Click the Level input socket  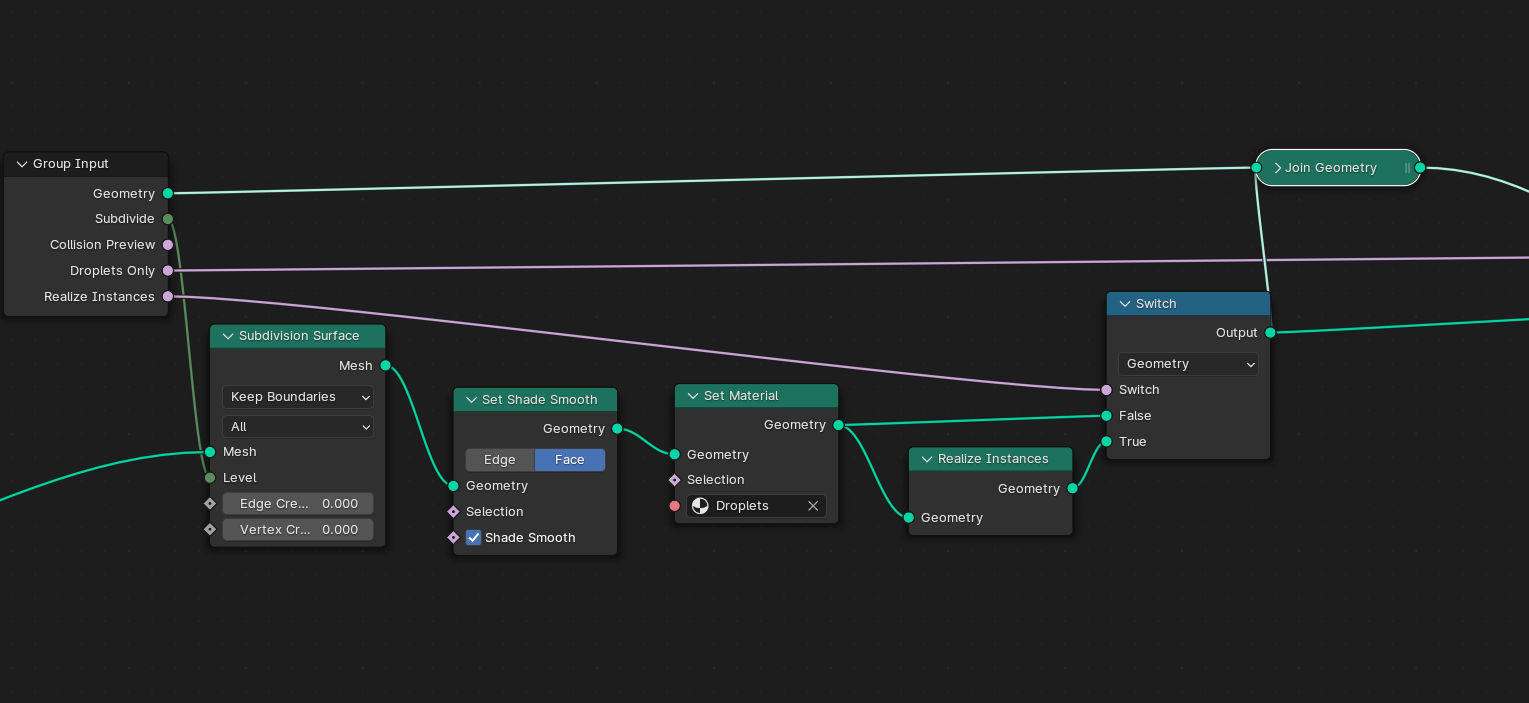210,478
